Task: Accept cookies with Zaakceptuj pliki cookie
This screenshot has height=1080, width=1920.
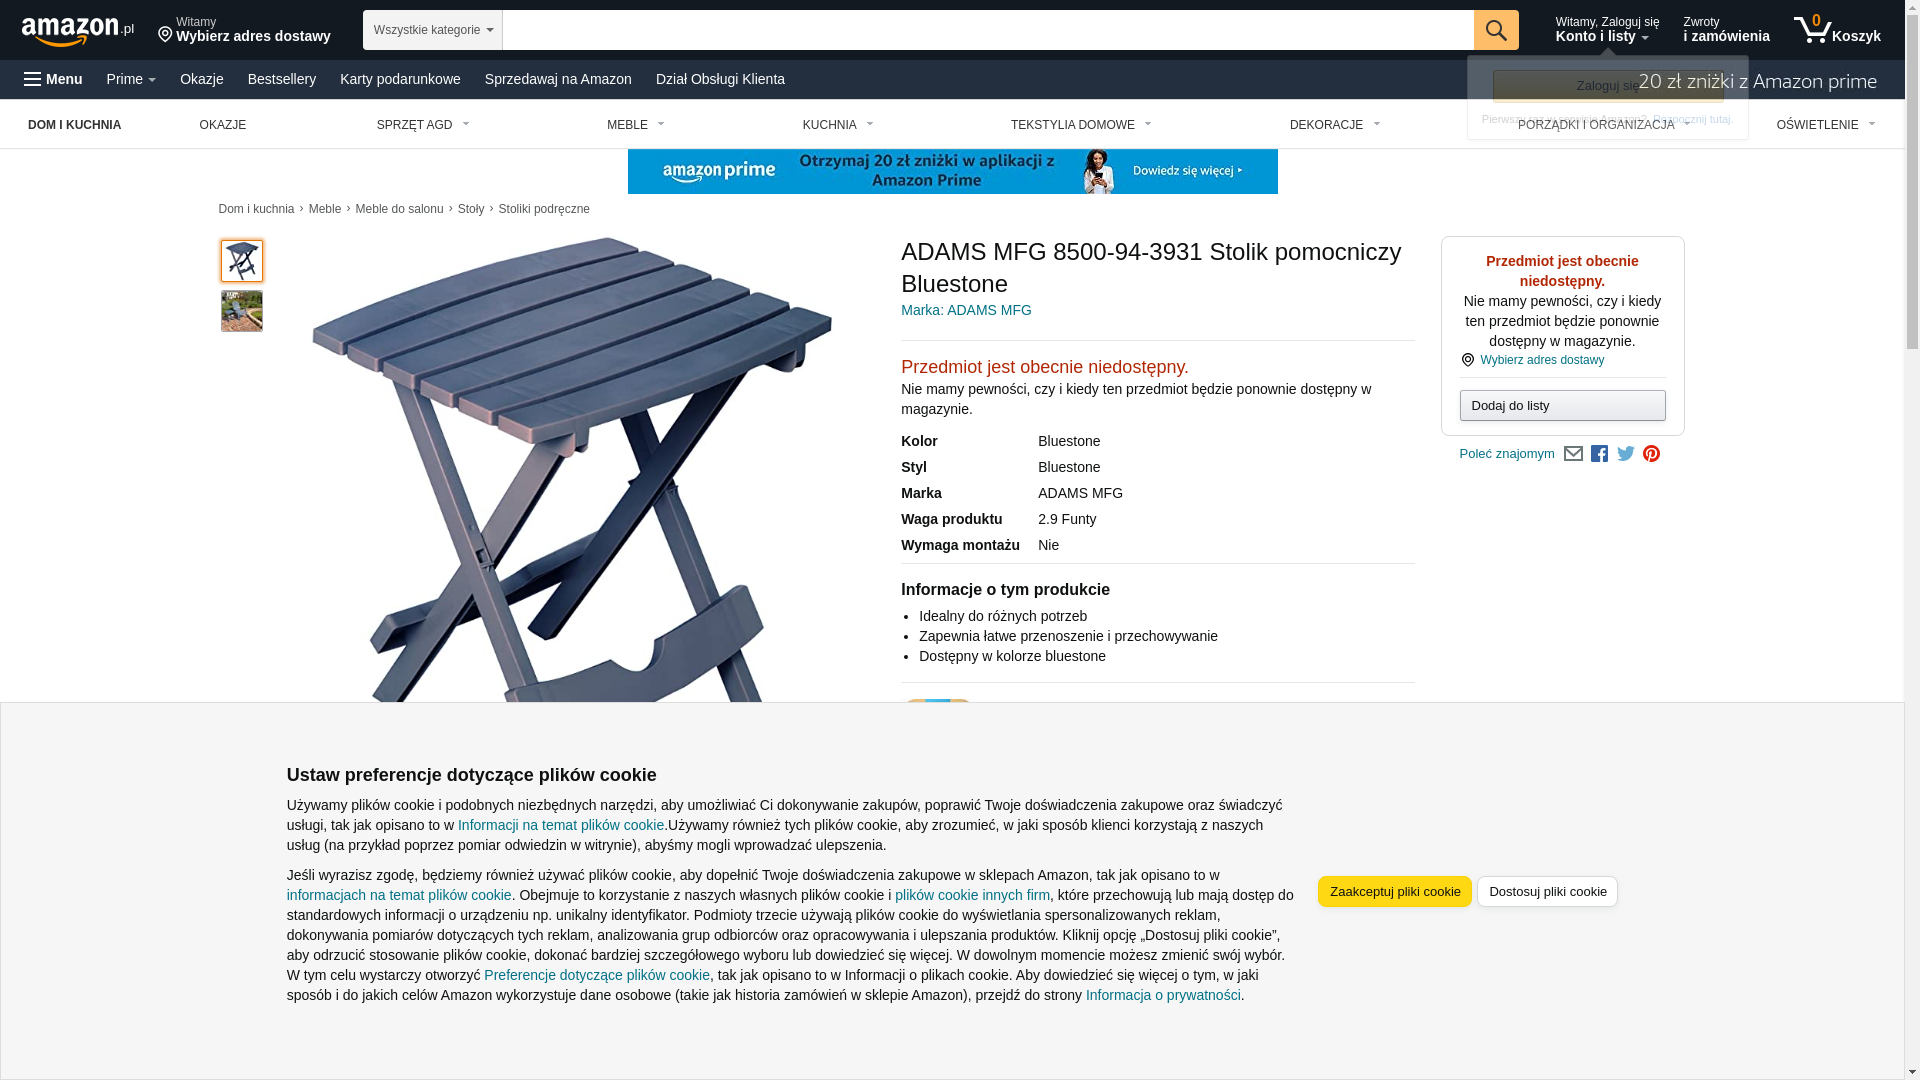Action: (1394, 891)
